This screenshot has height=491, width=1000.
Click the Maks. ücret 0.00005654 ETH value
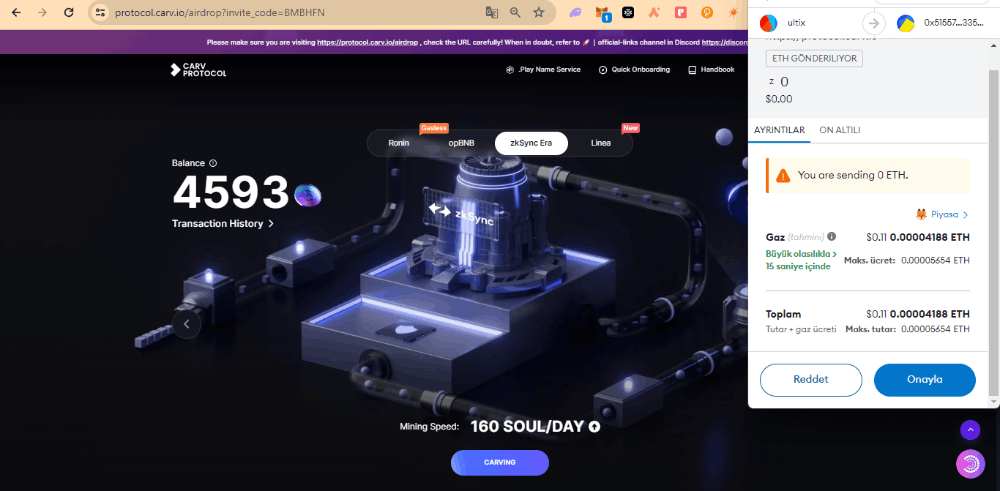(x=936, y=260)
